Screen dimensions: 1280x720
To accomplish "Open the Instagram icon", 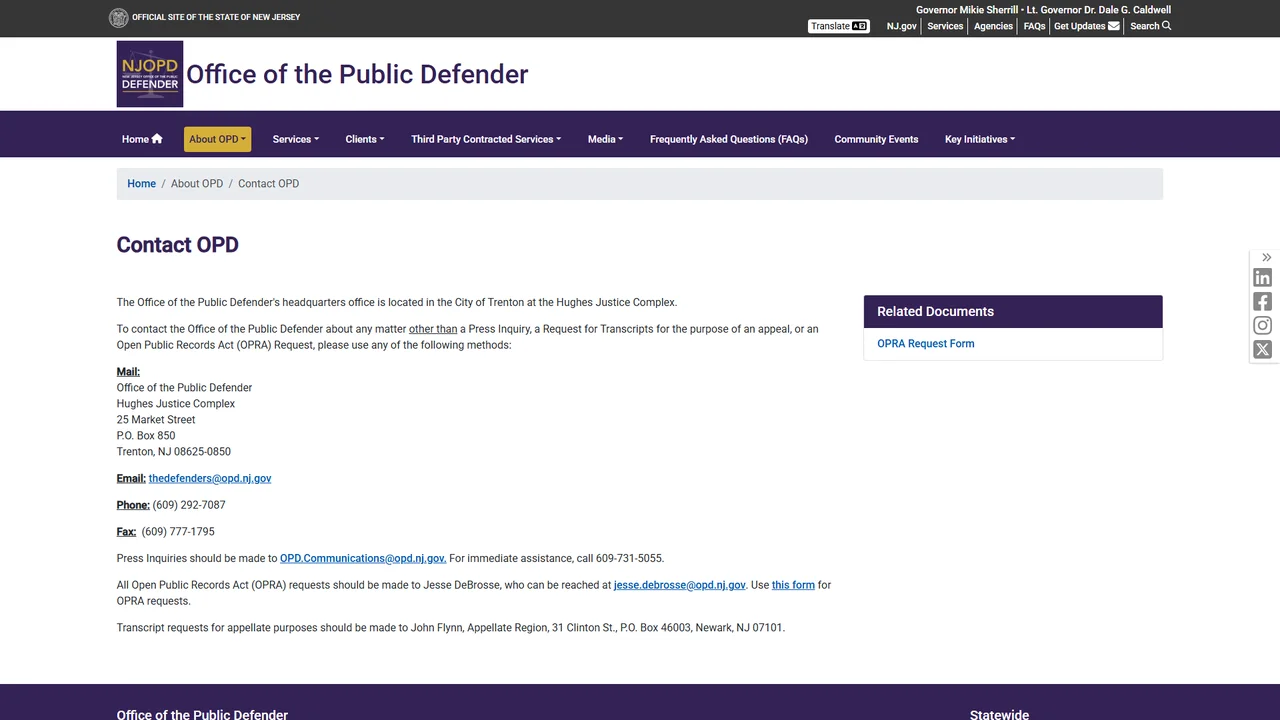I will coord(1263,326).
